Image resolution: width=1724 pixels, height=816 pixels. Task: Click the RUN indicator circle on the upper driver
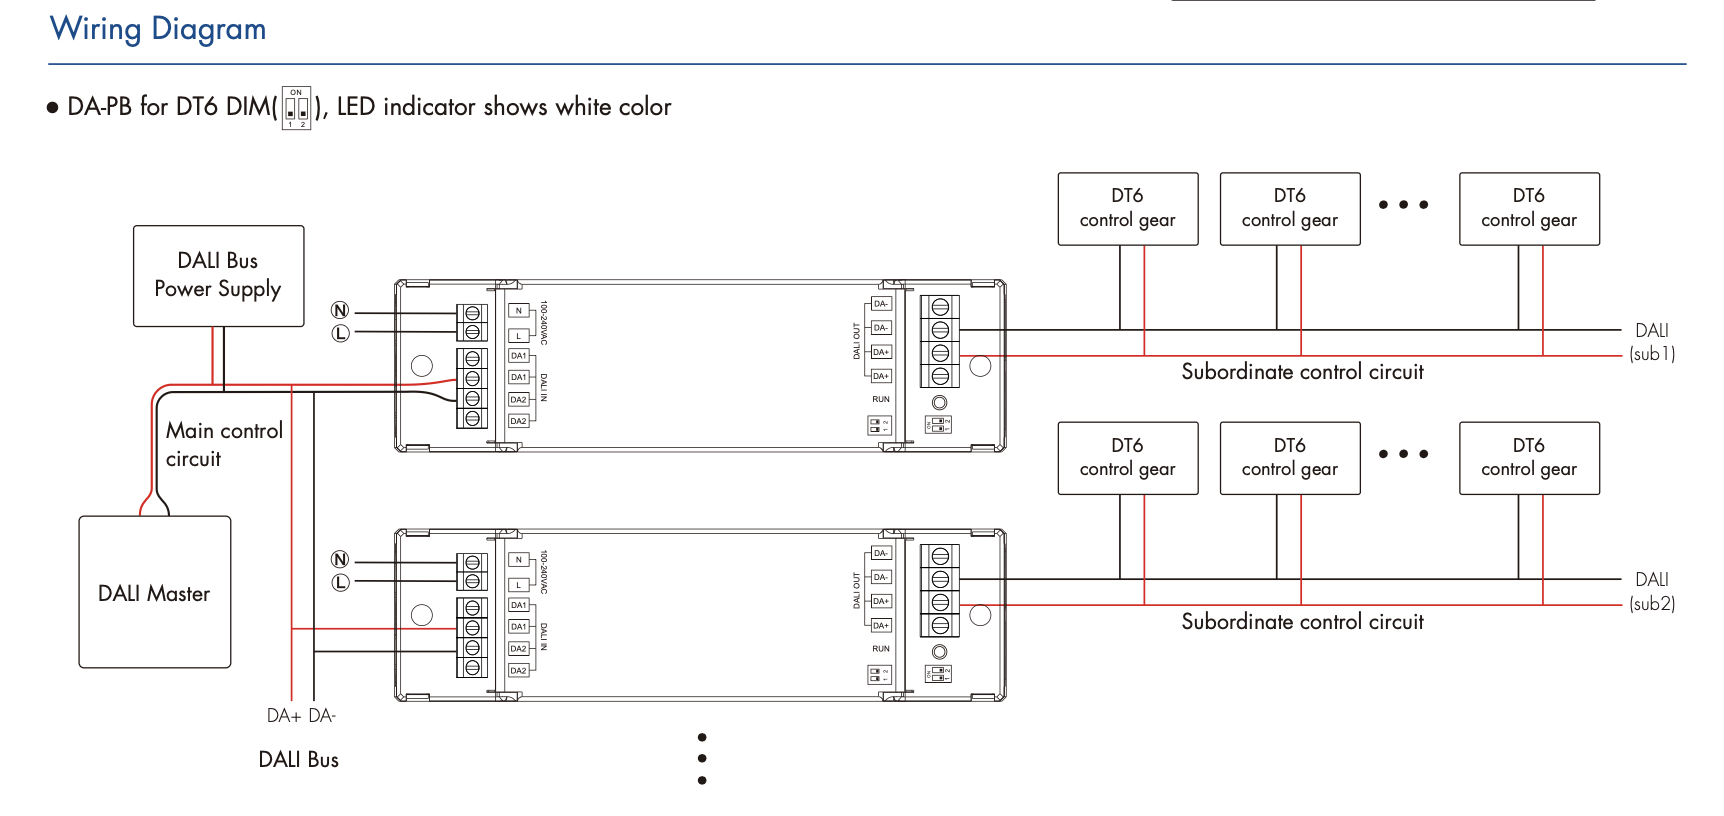[939, 403]
